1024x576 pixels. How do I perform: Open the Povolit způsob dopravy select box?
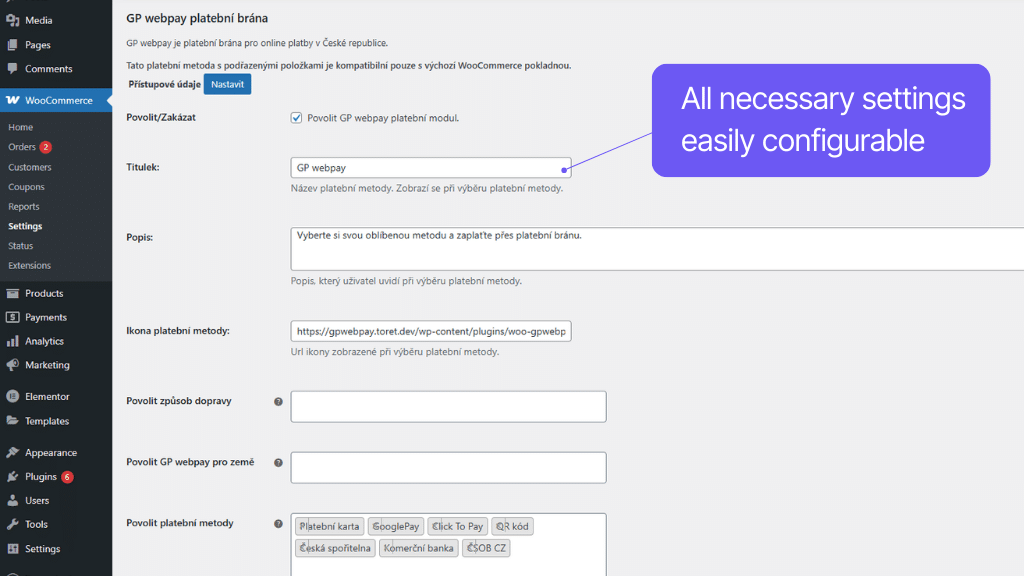coord(448,406)
